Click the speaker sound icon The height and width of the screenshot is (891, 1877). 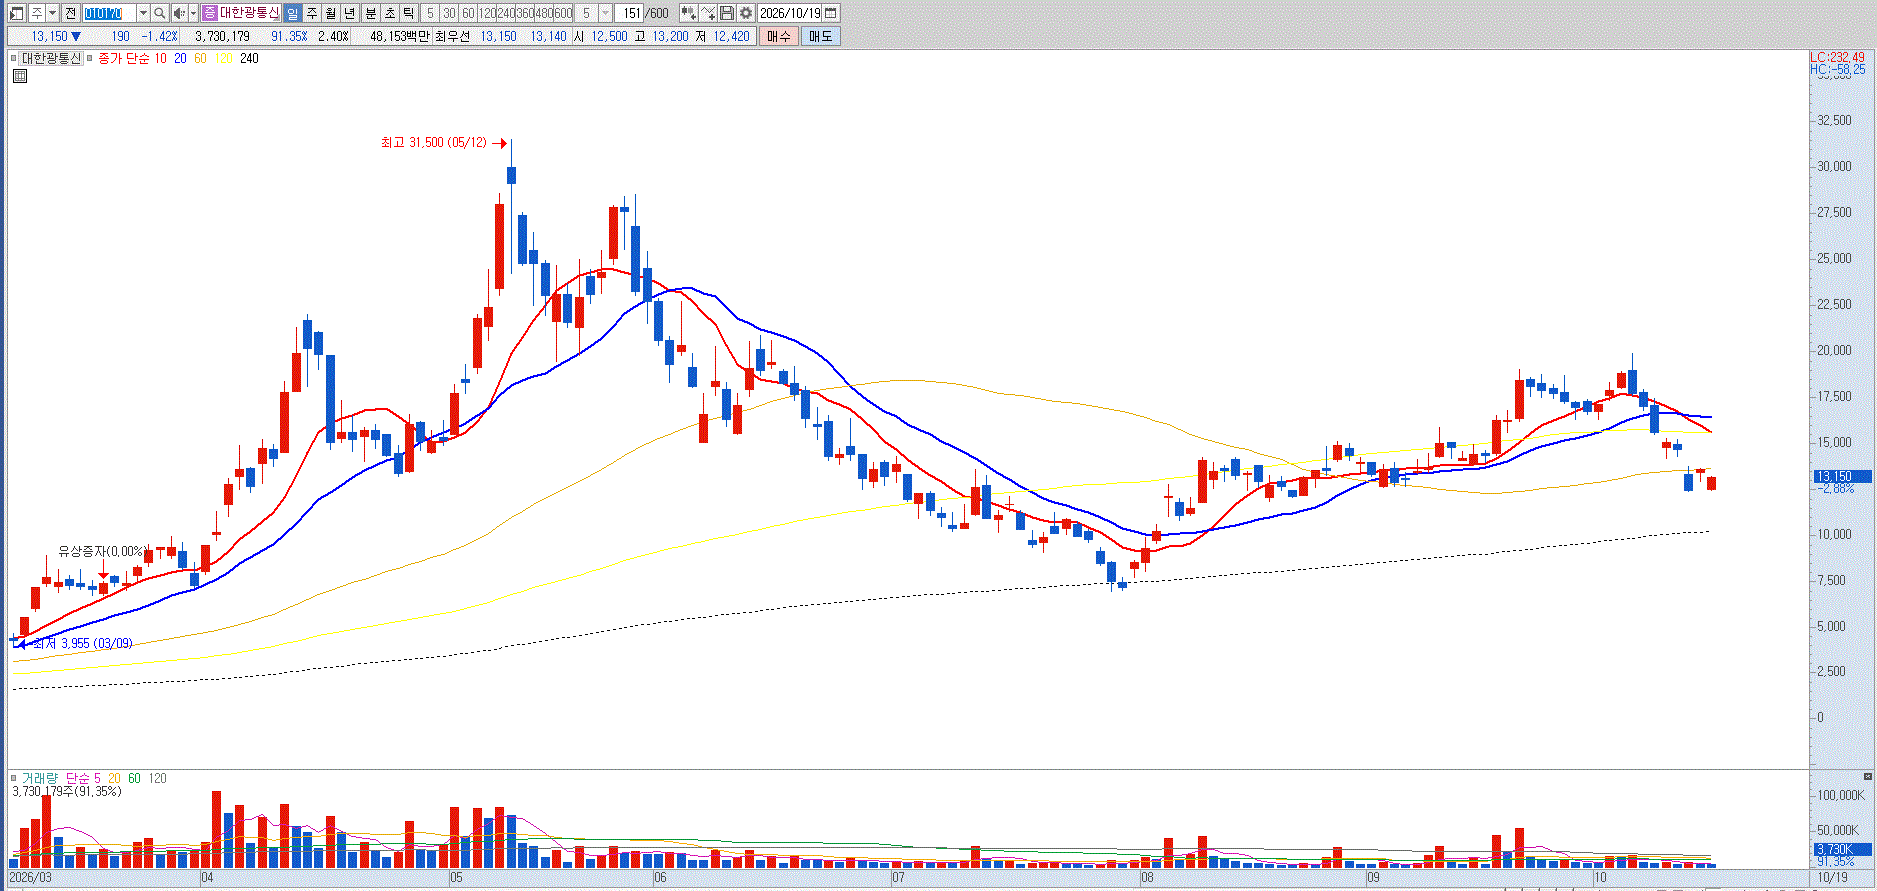(179, 13)
